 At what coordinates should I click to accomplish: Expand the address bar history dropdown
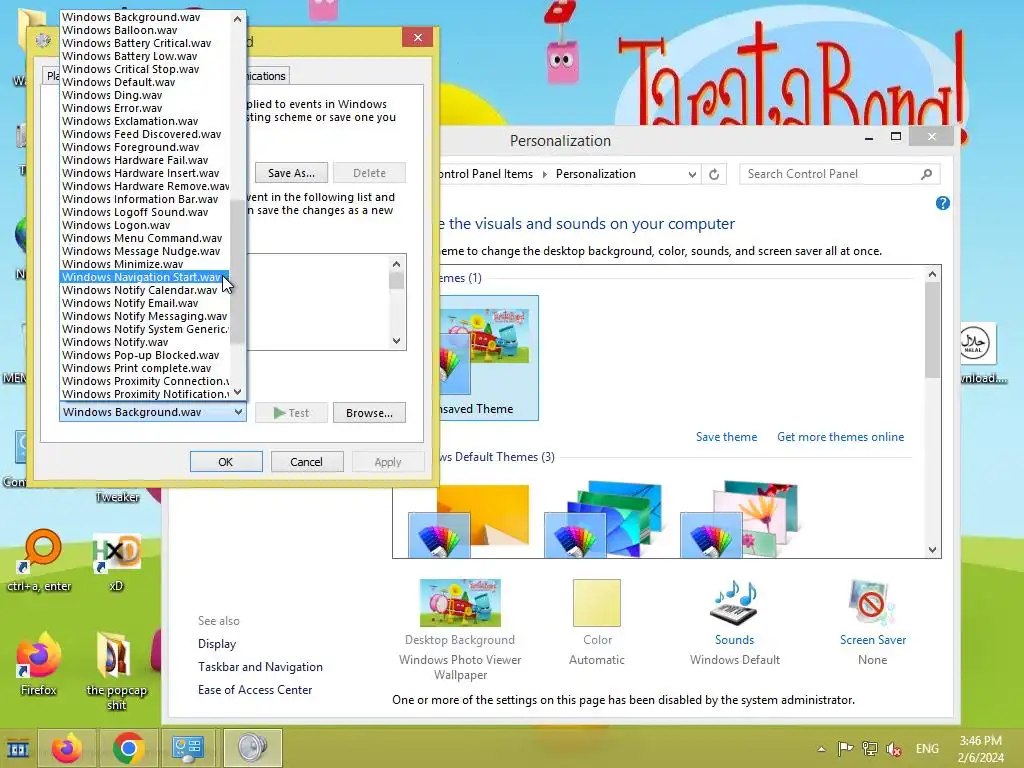click(x=692, y=174)
